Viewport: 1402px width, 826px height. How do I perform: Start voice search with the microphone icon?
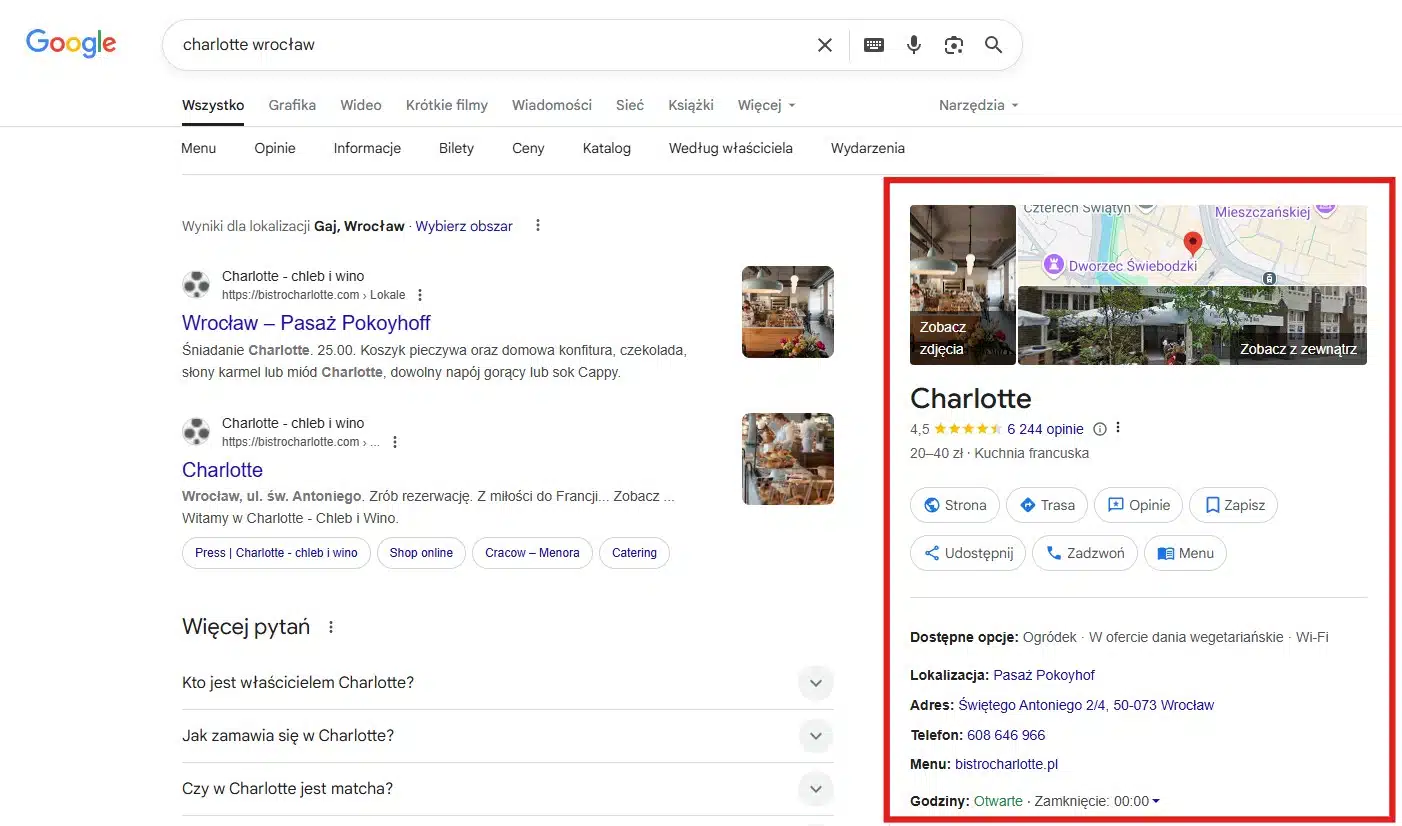pos(913,45)
